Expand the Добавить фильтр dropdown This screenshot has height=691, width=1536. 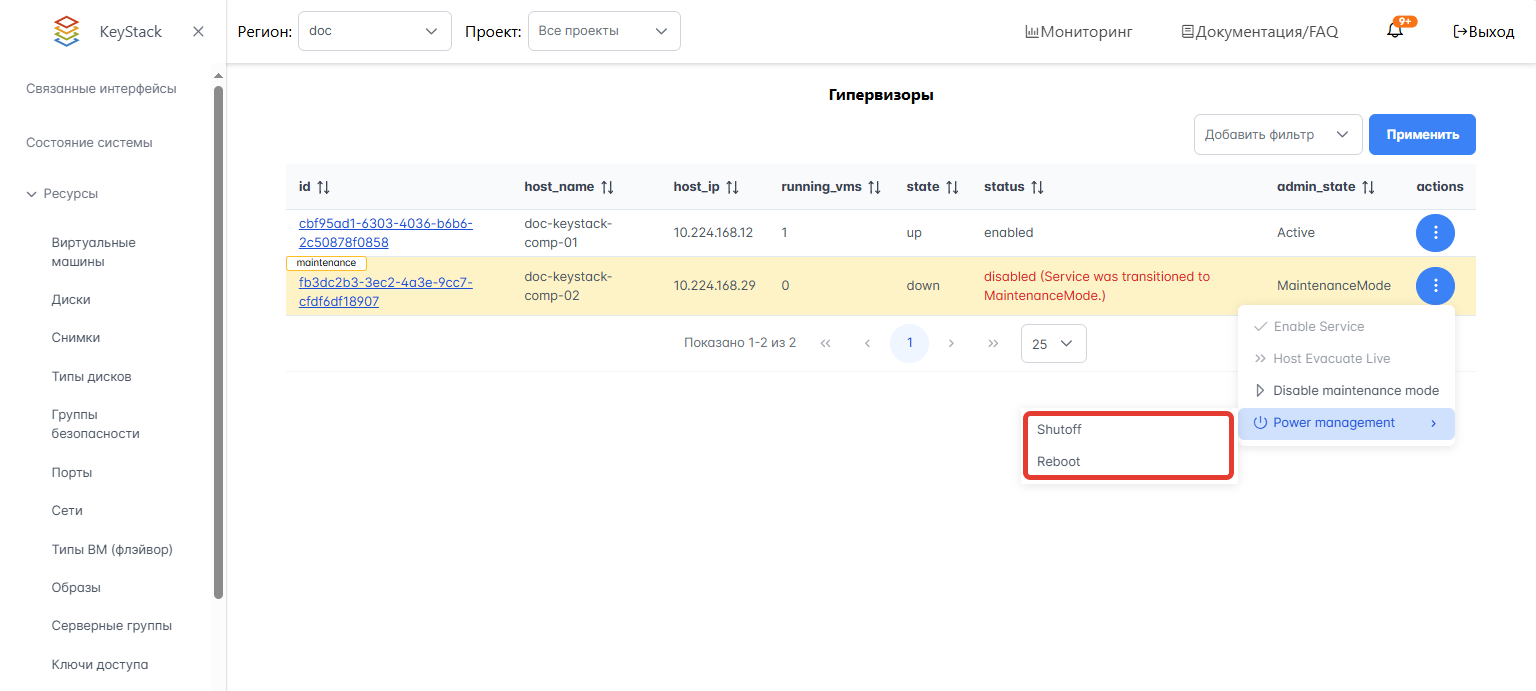(x=1277, y=135)
